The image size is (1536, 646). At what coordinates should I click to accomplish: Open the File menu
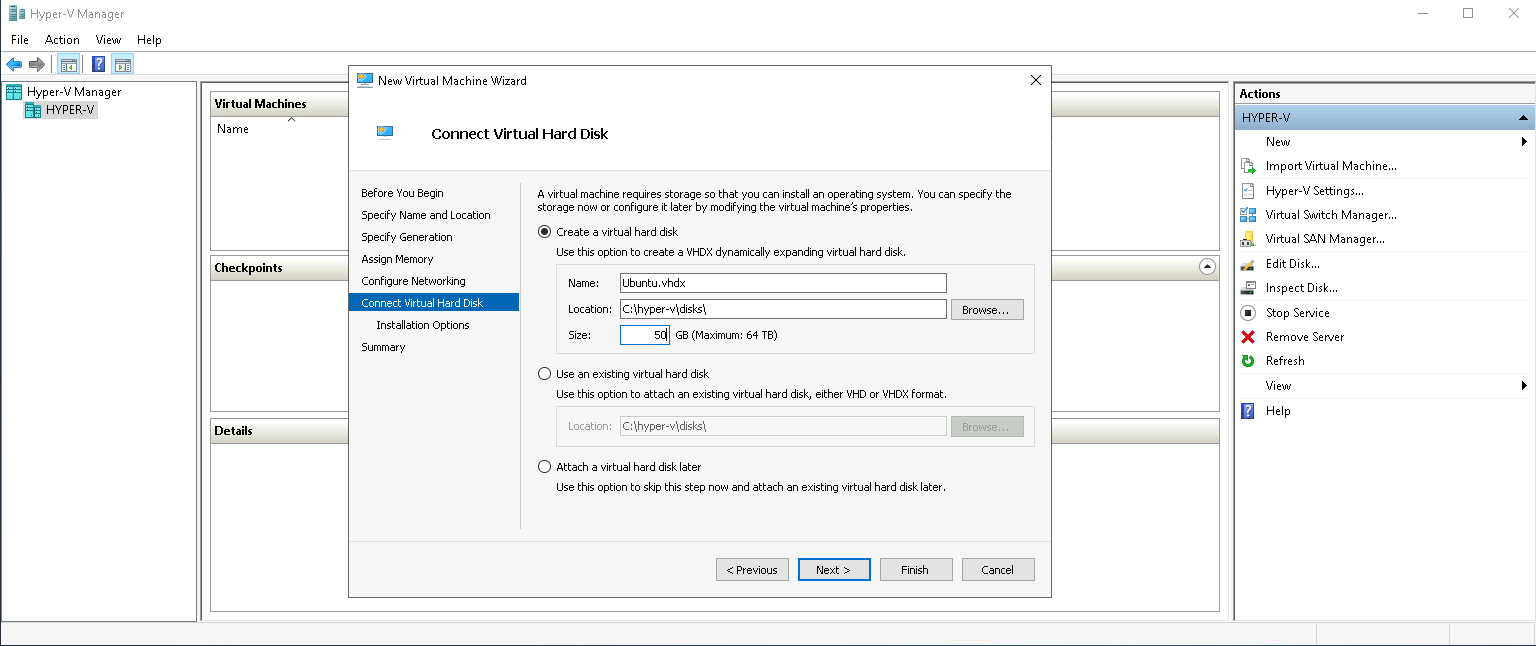point(20,40)
